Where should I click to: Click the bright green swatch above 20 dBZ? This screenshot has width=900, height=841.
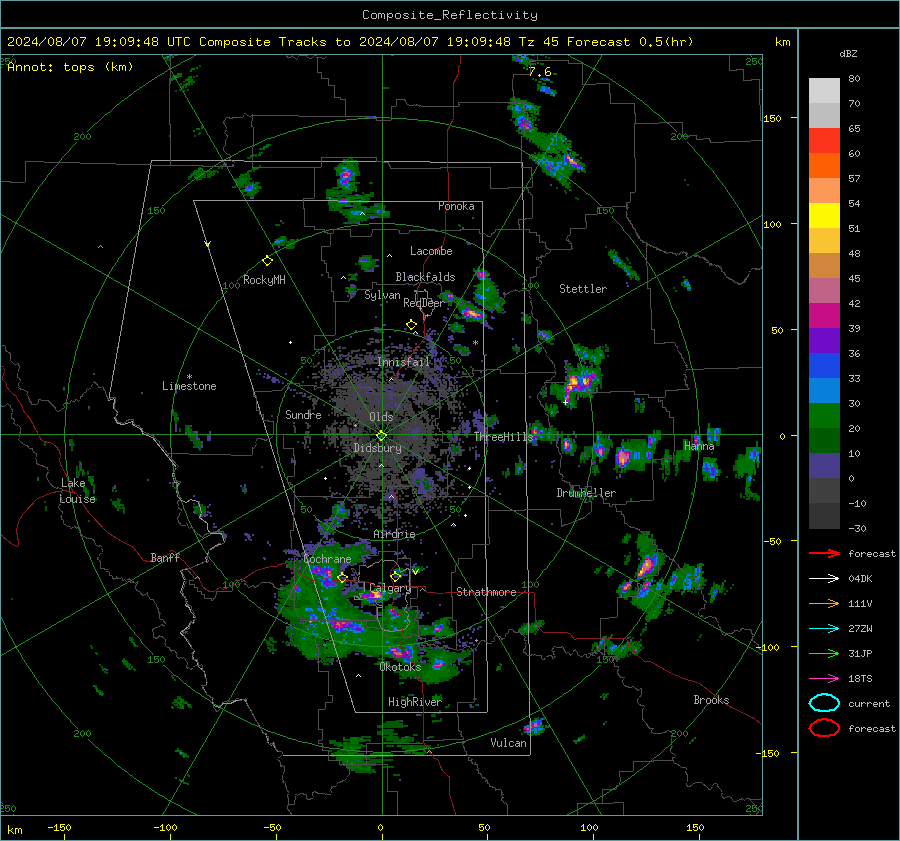(x=824, y=416)
